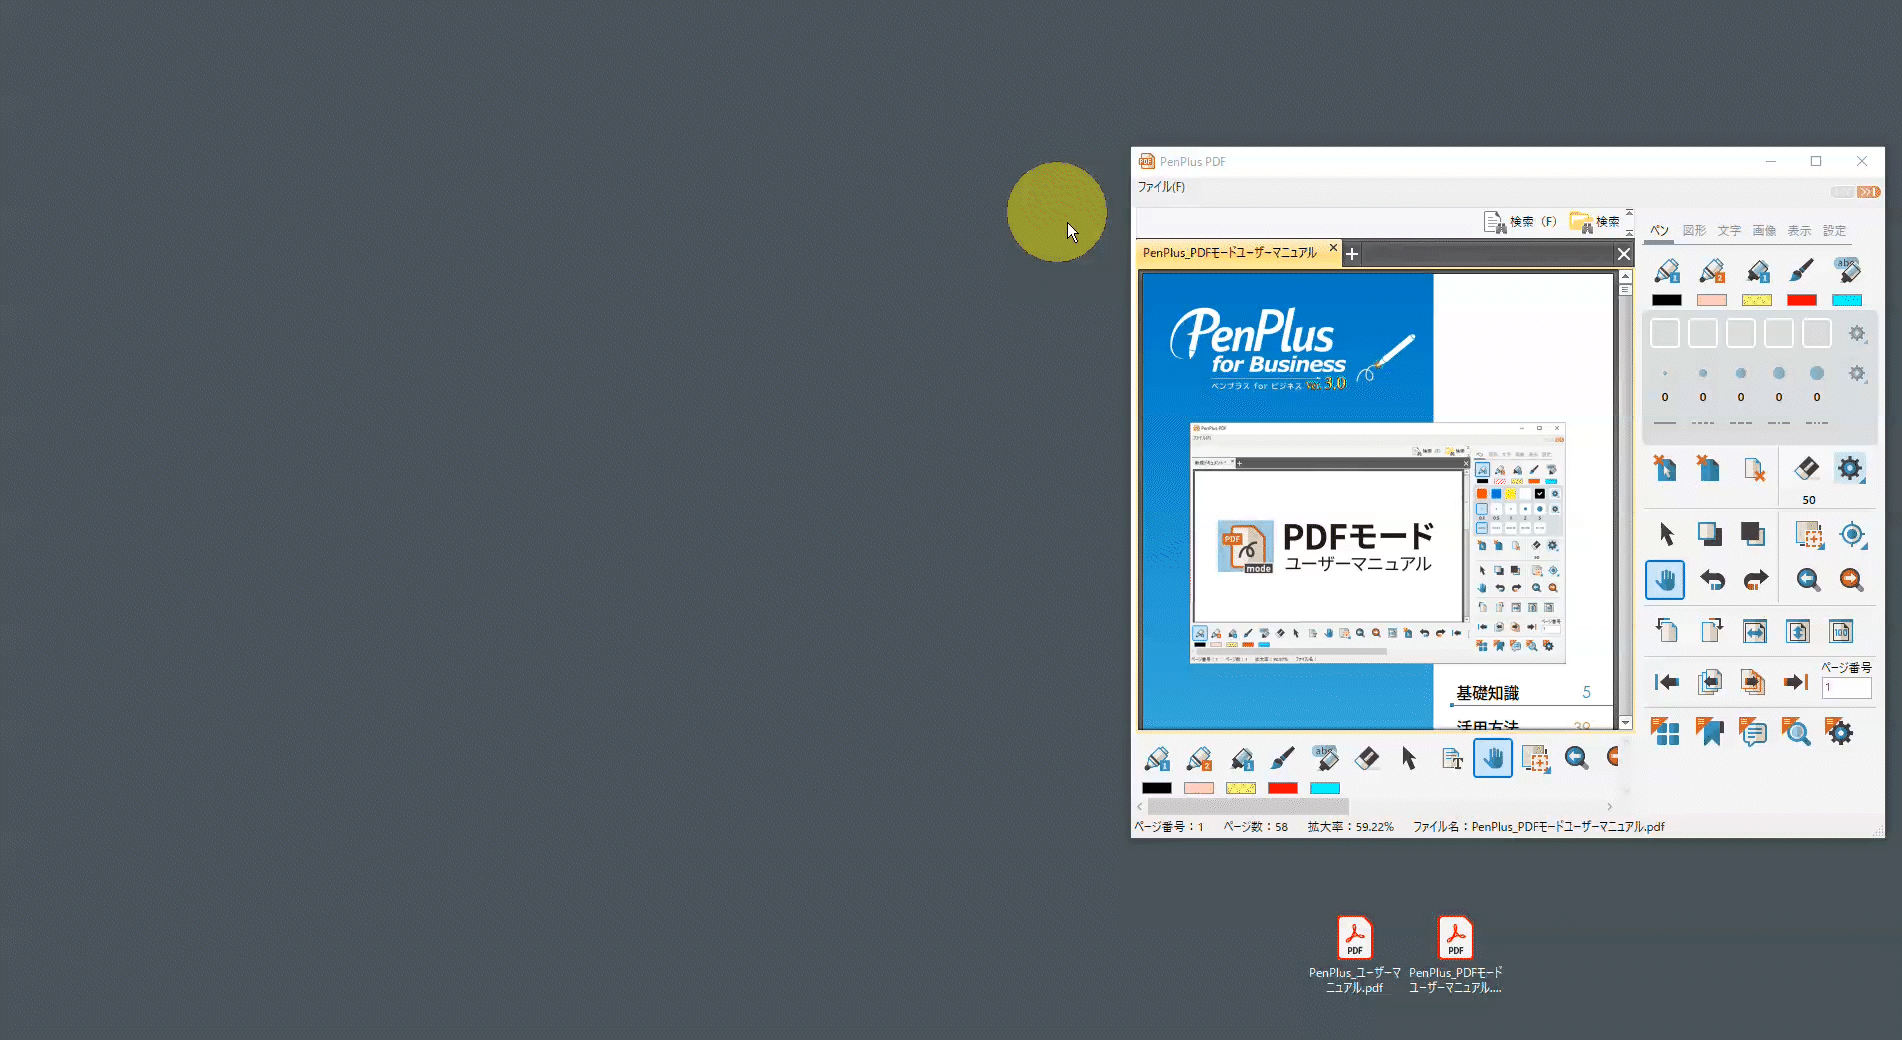Select Pen 1 in the side panel
Viewport: 1902px width, 1040px height.
coord(1667,270)
